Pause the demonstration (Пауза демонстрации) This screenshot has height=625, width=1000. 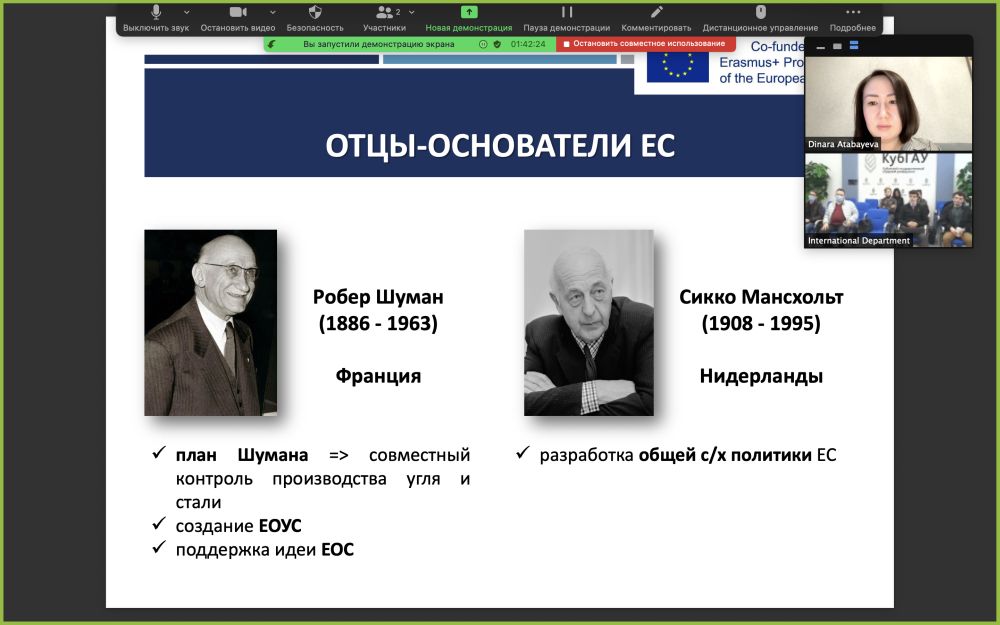click(x=566, y=13)
